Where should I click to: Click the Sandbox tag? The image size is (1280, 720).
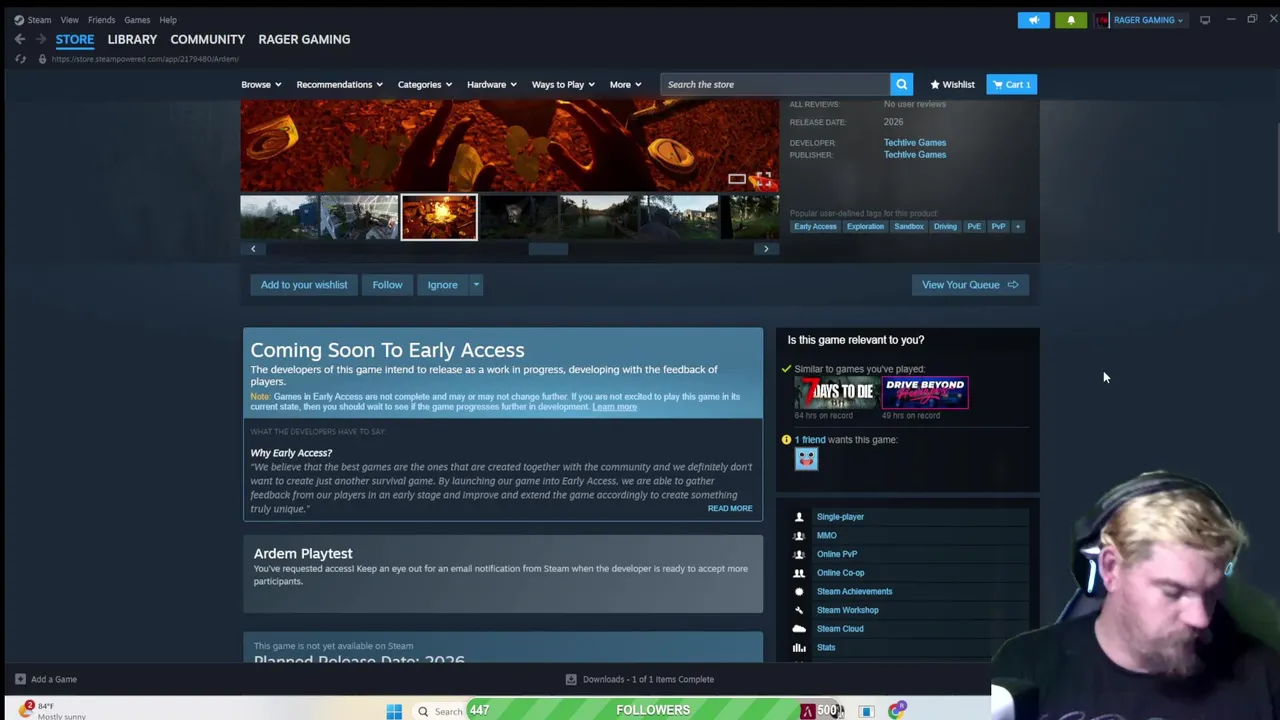tap(909, 227)
